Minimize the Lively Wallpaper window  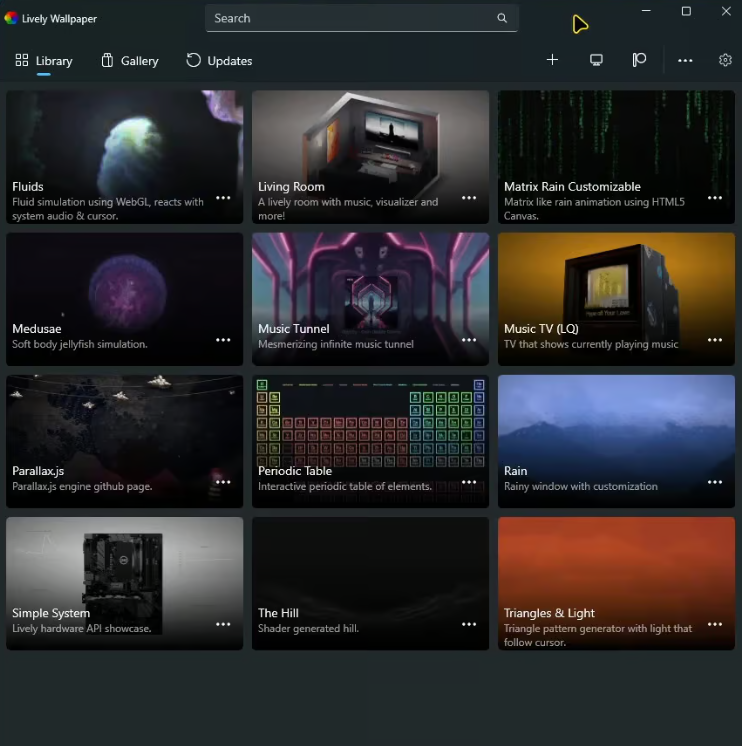646,11
